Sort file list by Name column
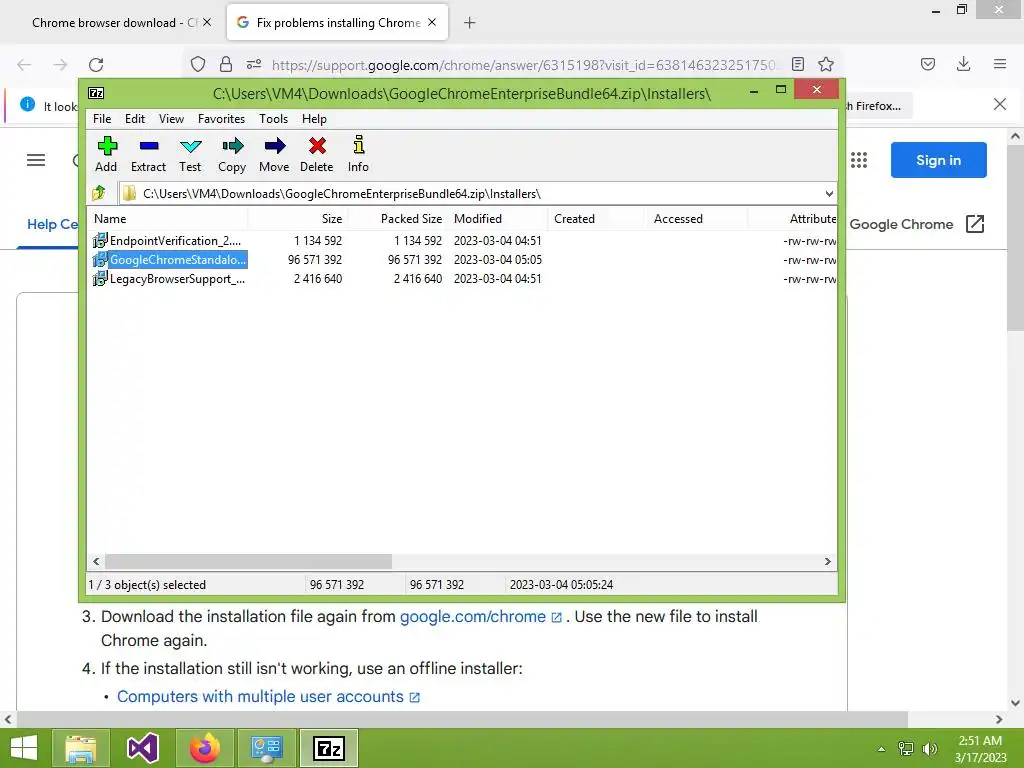The image size is (1024, 768). click(x=167, y=219)
